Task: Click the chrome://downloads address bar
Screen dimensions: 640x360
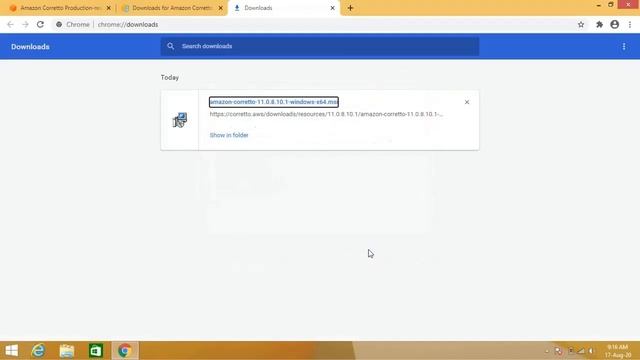Action: [x=318, y=24]
